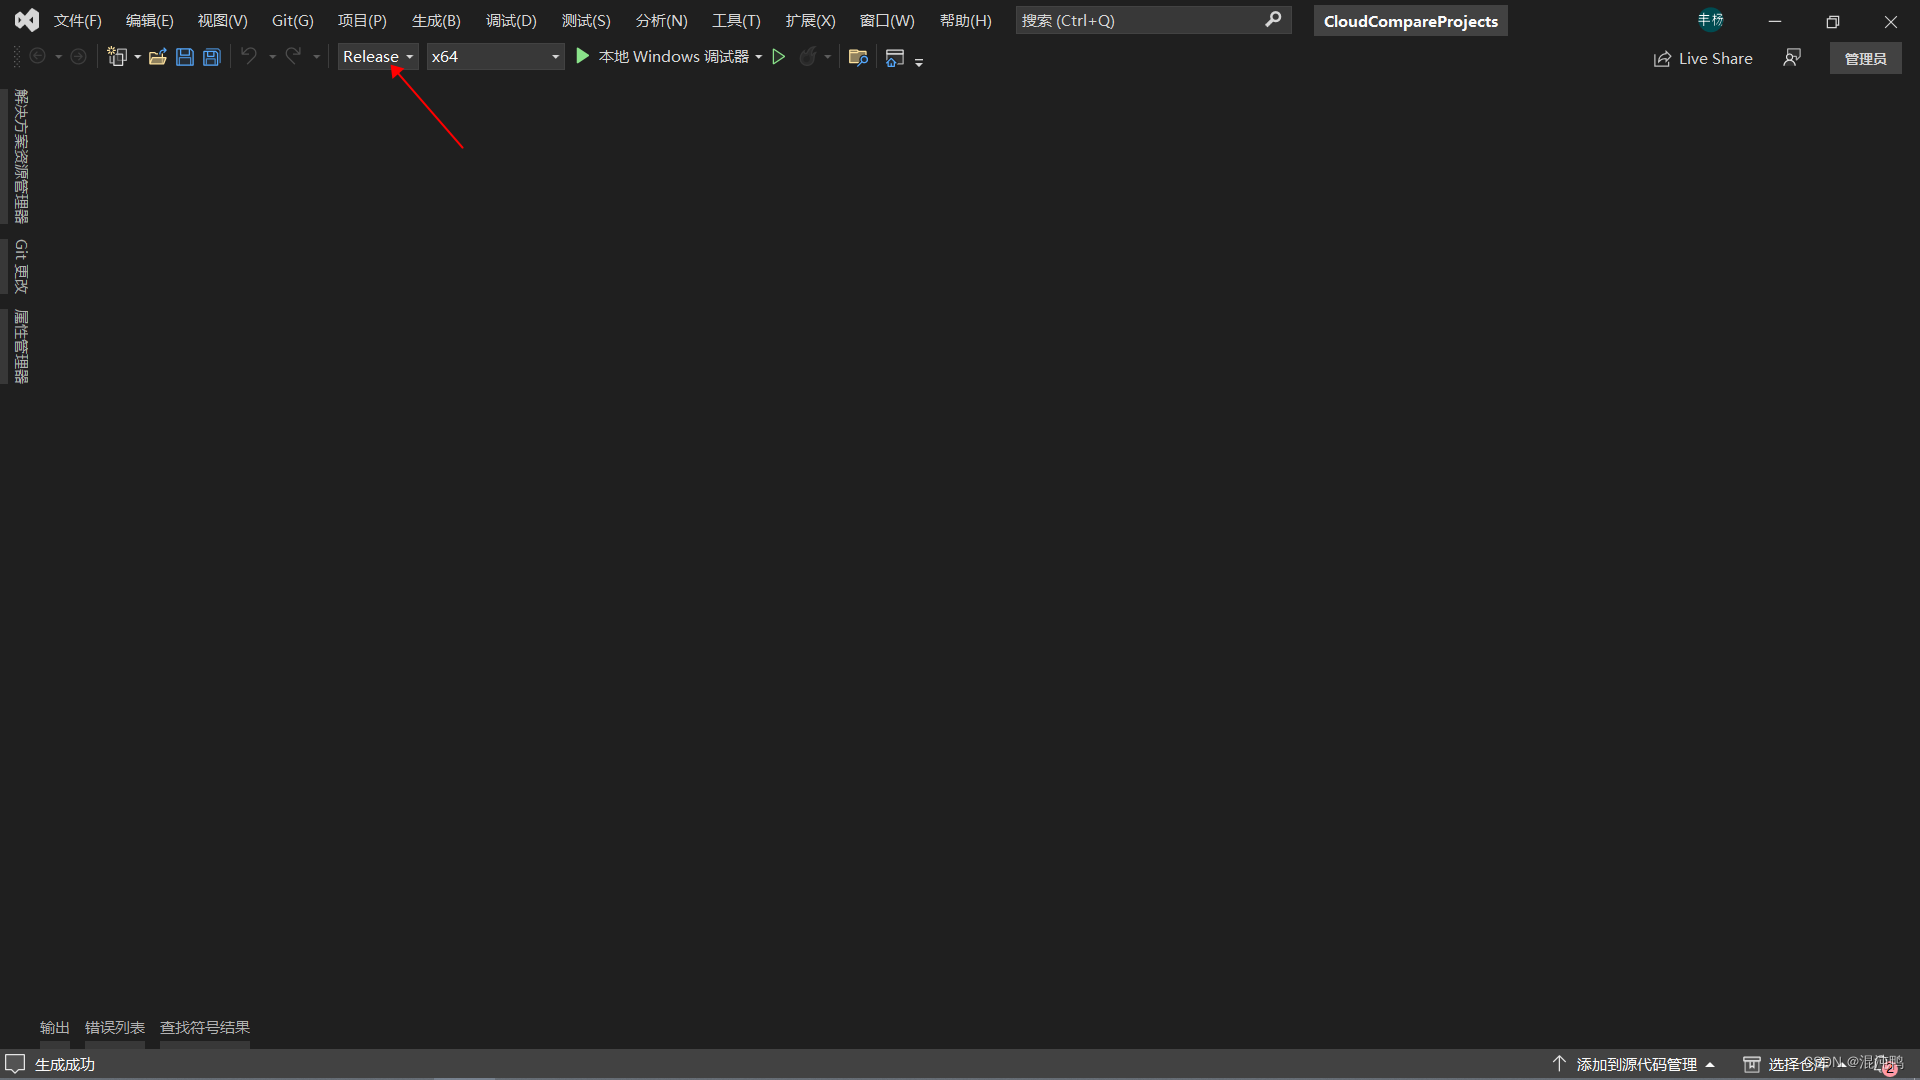Click the Find in Files folder icon

coord(858,57)
